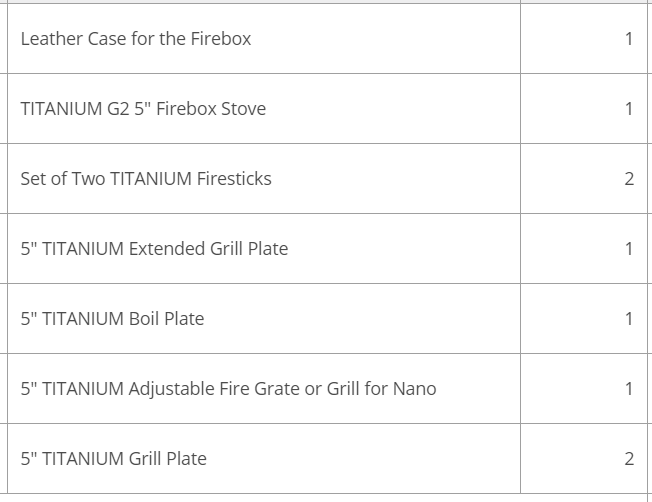
Task: Click the quantity 2 for Firesticks
Action: point(628,179)
